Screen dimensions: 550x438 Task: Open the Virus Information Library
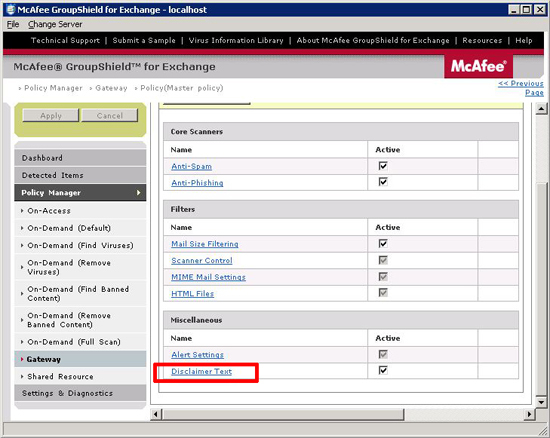[236, 40]
